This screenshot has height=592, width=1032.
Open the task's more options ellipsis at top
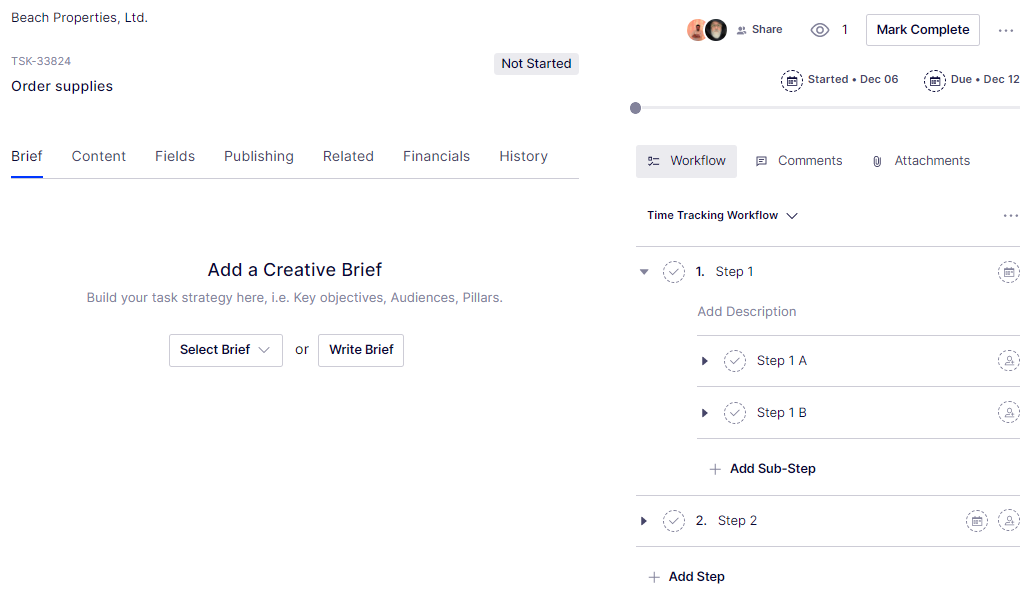point(1006,30)
